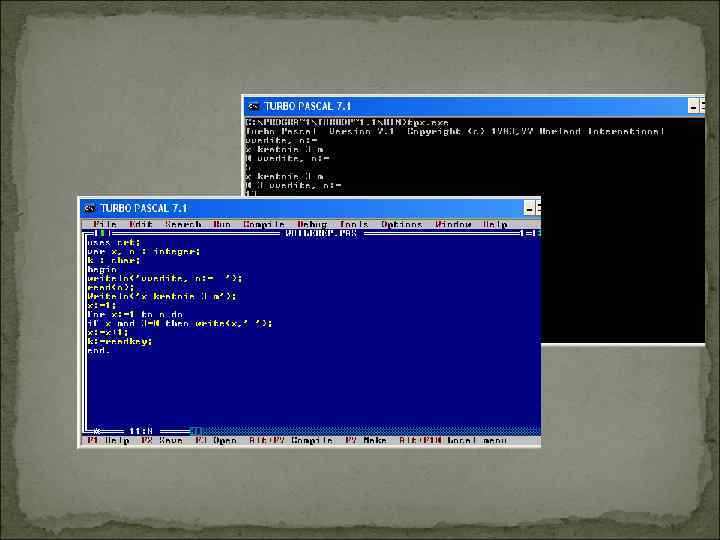Click the 'if x mod' code line
The image size is (720, 540).
[x=180, y=323]
